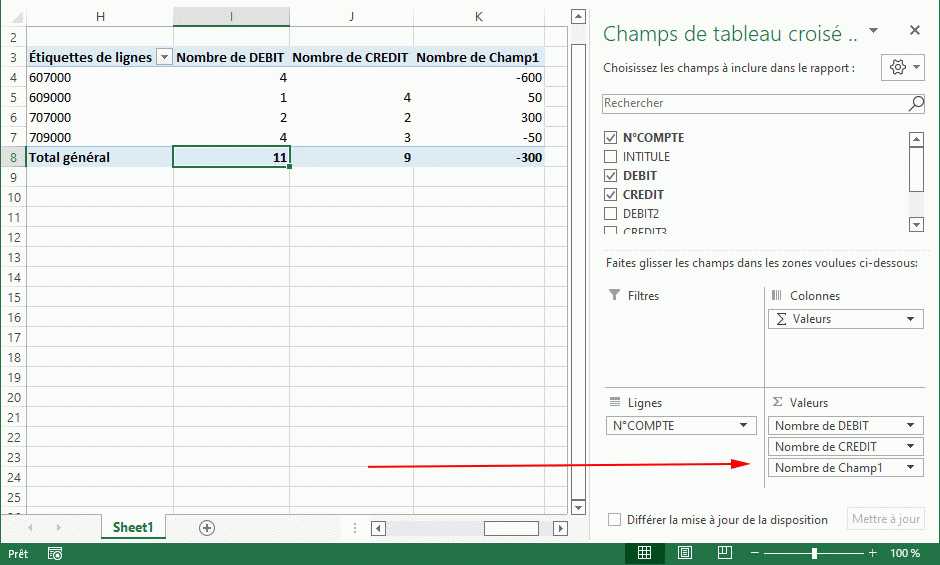Uncheck the N°COMPTE field checkbox
Image resolution: width=940 pixels, height=565 pixels.
point(610,137)
